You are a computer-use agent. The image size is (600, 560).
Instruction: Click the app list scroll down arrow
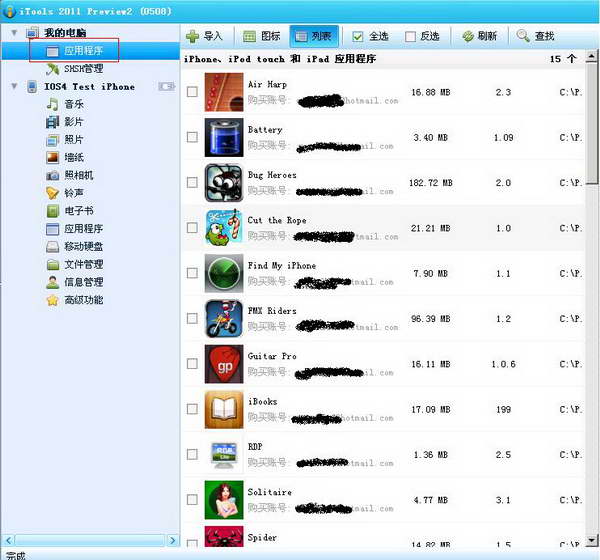pos(592,540)
